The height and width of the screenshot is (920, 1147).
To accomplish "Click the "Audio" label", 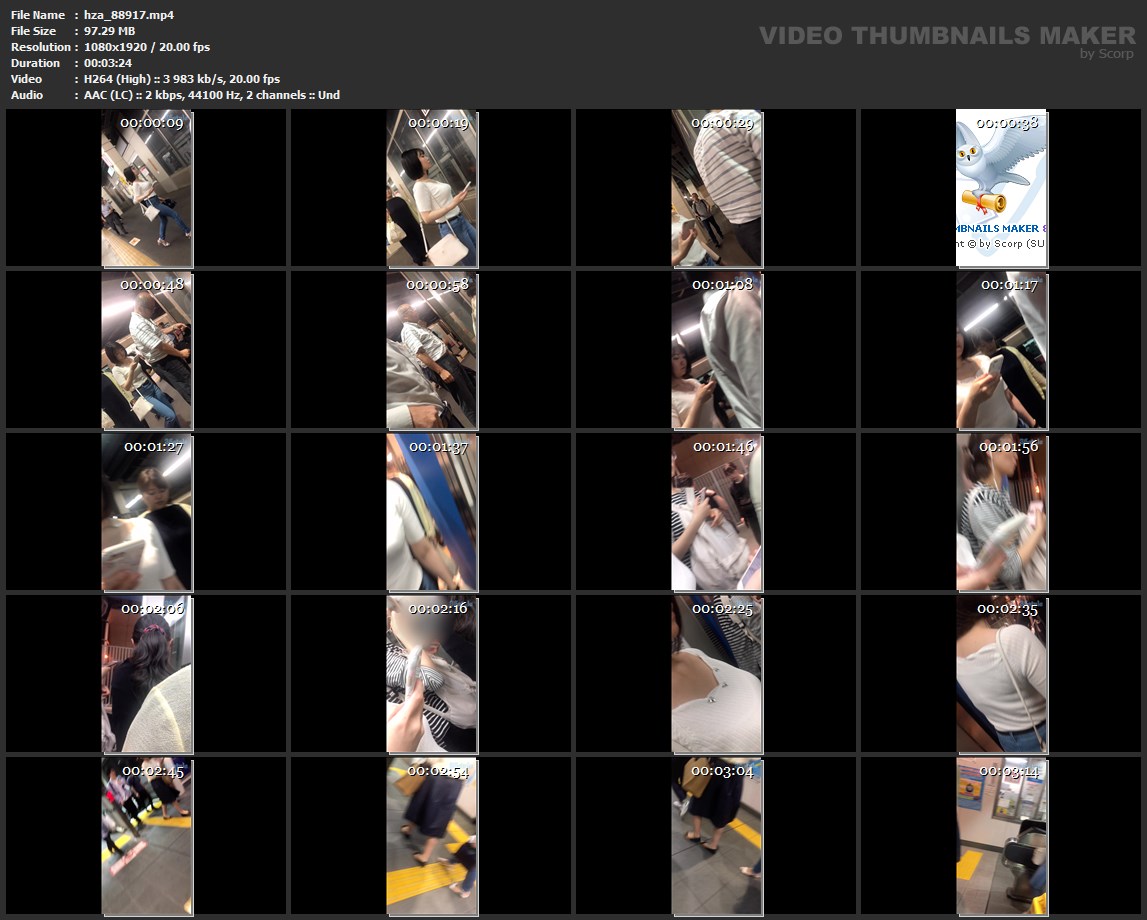I will [27, 95].
